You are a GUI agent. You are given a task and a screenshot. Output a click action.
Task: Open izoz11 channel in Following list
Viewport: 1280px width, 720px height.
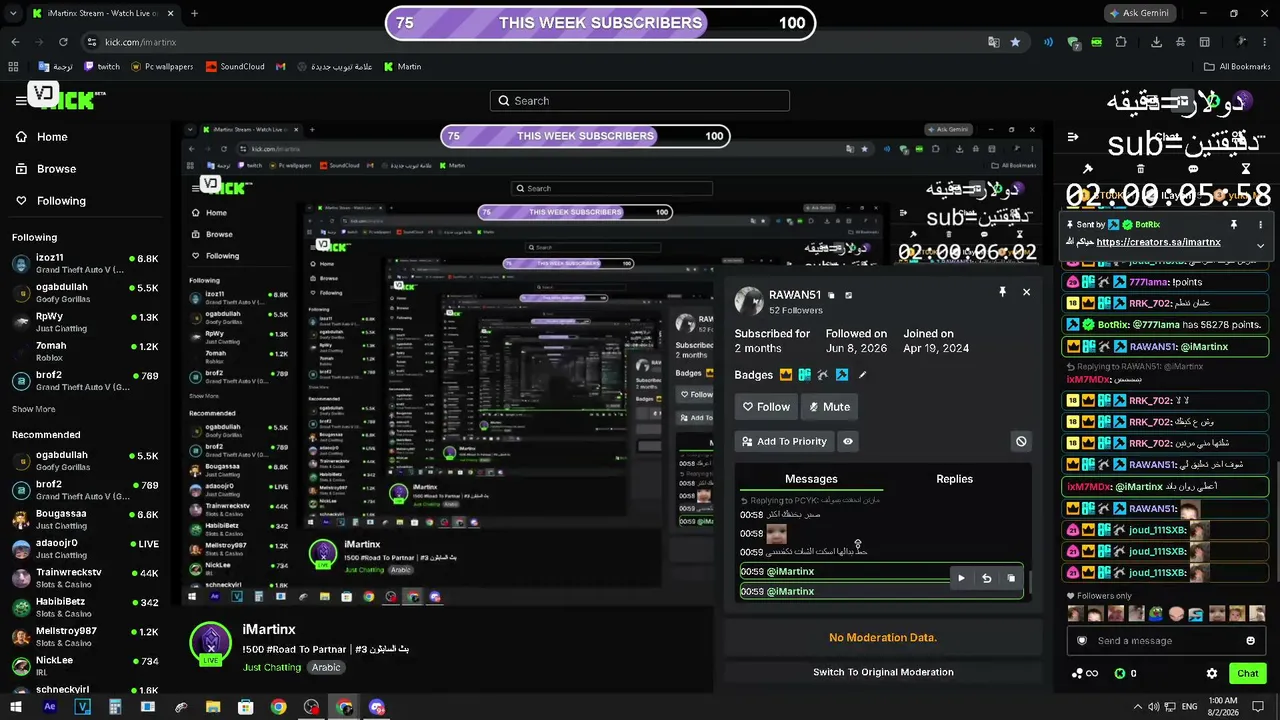[85, 263]
